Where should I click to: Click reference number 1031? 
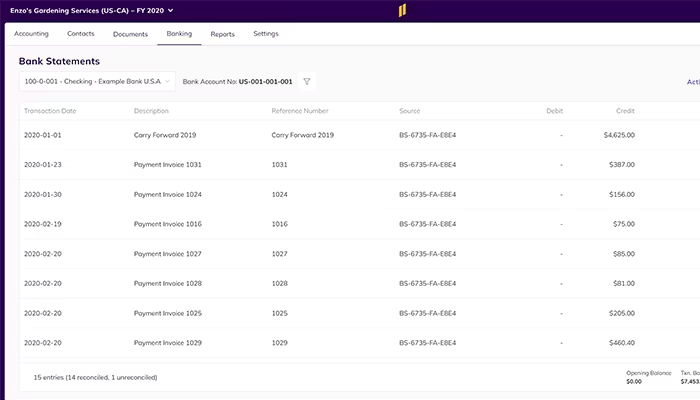pos(279,165)
